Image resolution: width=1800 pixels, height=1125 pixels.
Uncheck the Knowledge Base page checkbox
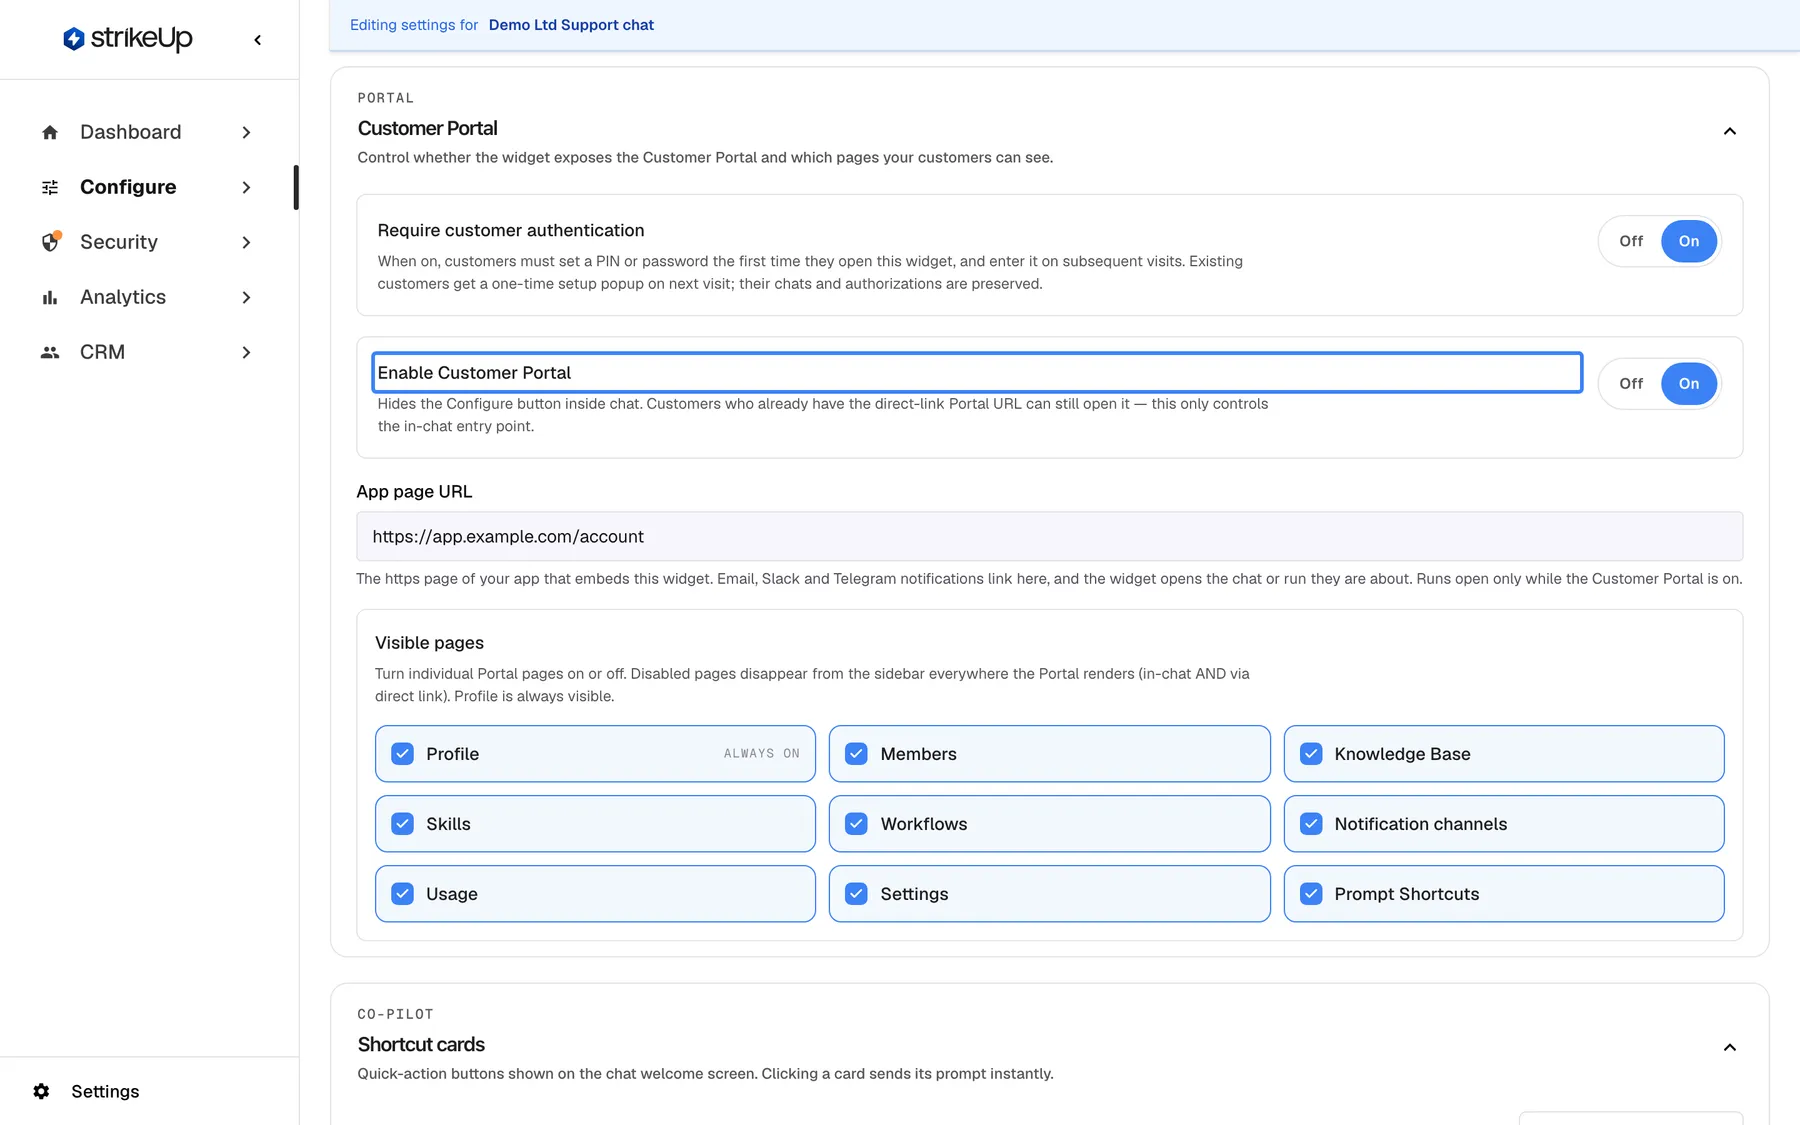[1311, 754]
